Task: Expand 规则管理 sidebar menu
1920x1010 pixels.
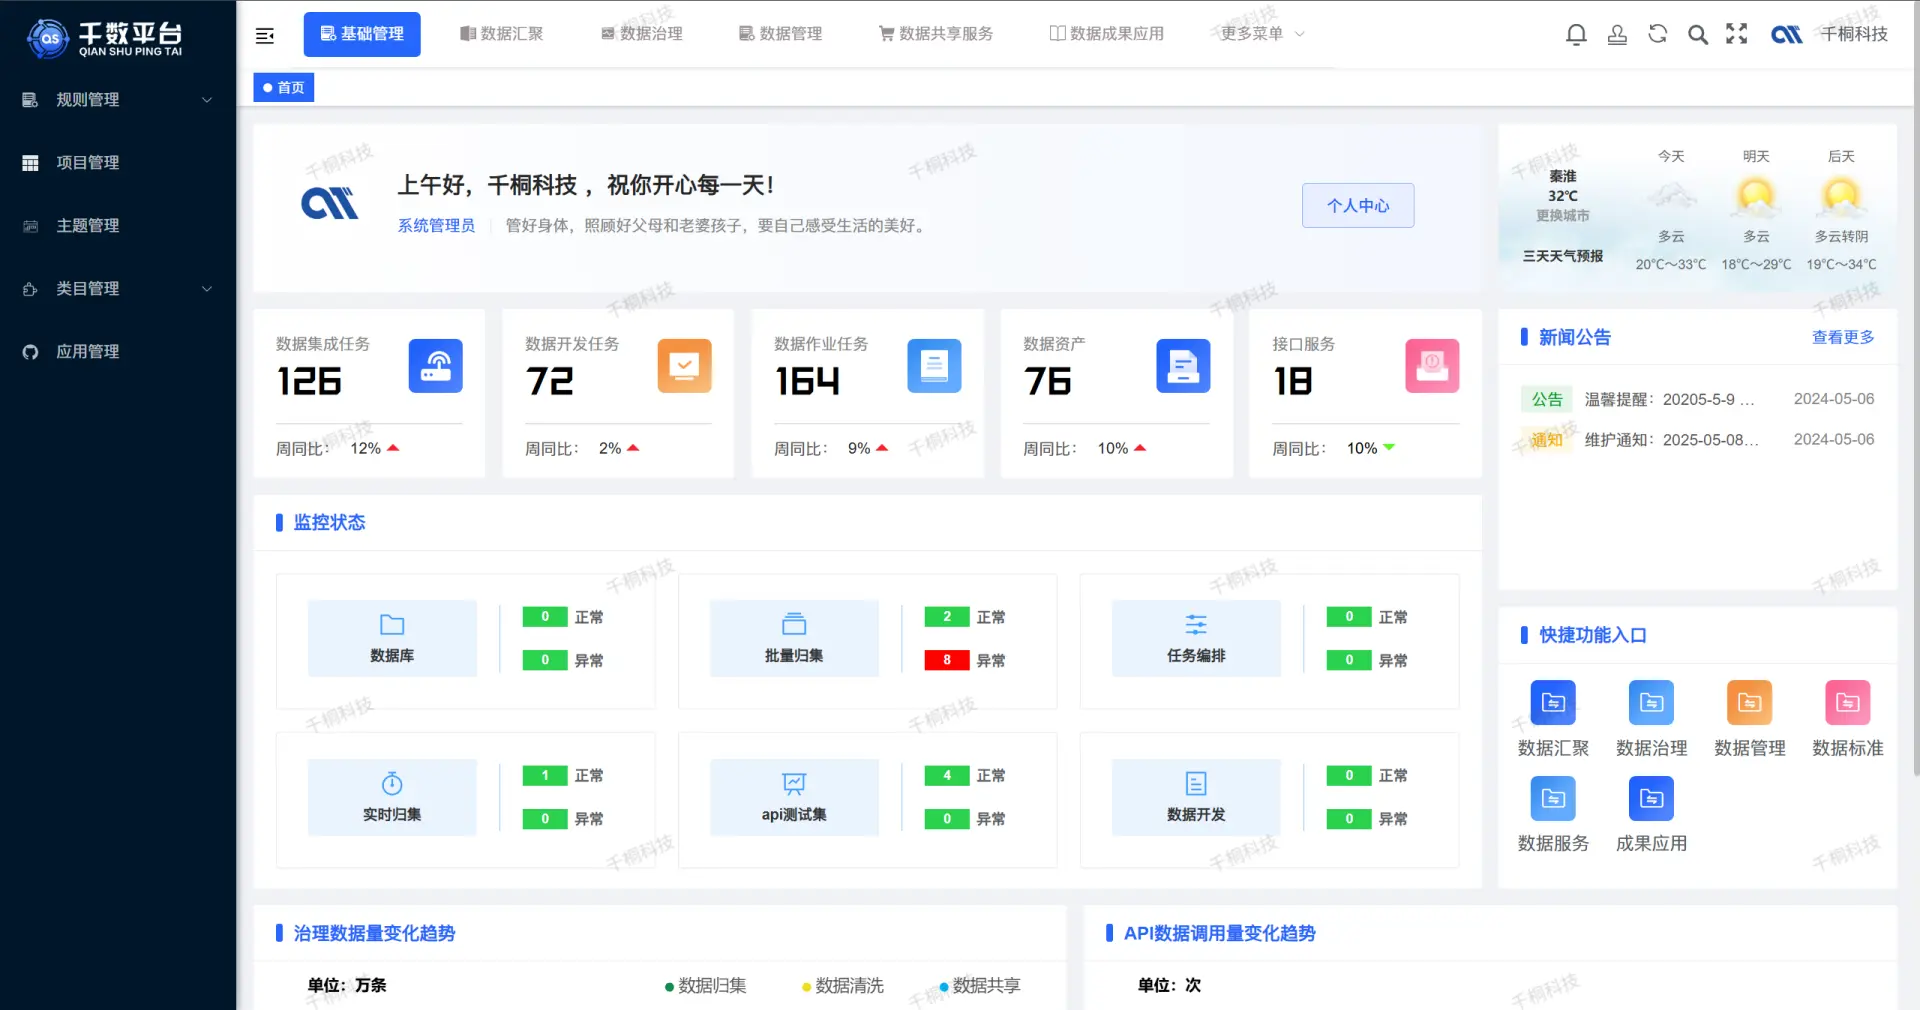Action: point(118,100)
